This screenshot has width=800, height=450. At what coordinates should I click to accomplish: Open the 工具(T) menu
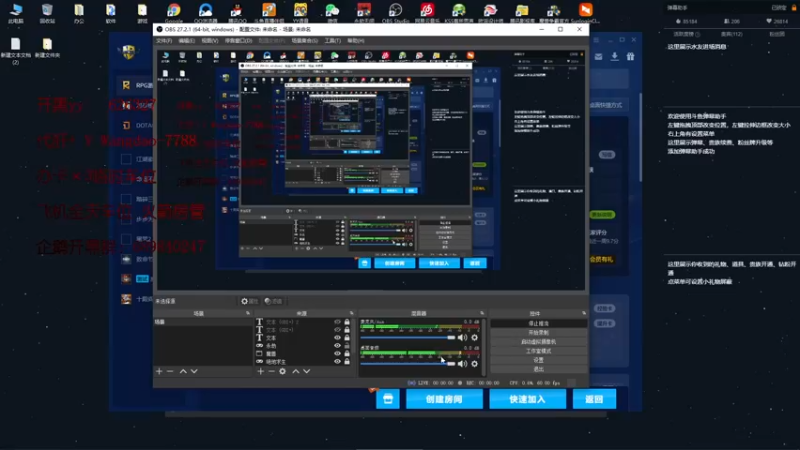coord(332,40)
